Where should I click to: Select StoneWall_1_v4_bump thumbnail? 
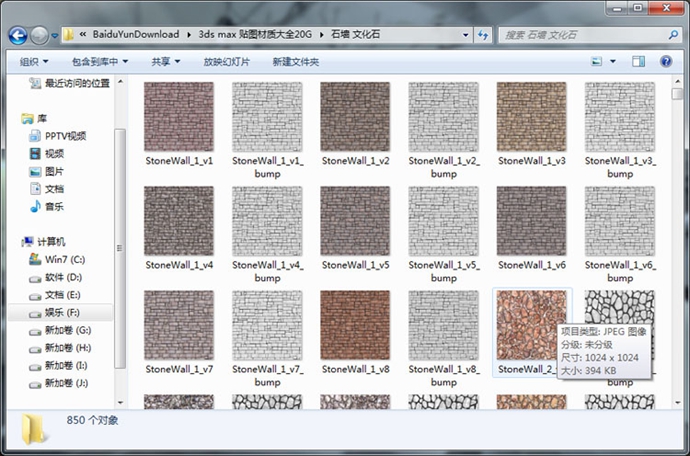267,221
